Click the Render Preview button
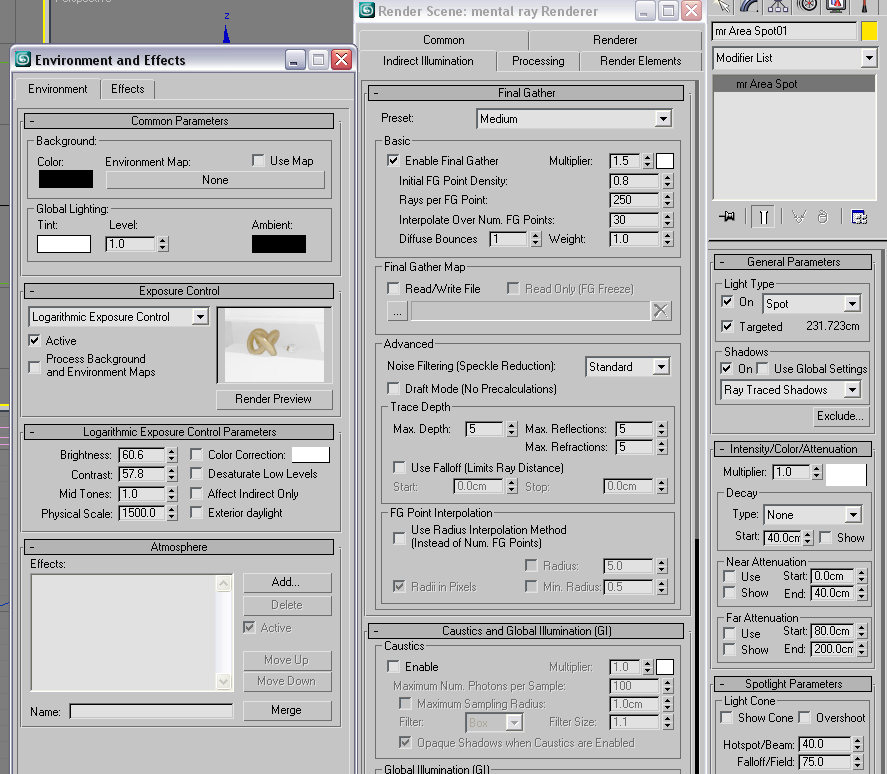Image resolution: width=887 pixels, height=774 pixels. click(274, 399)
